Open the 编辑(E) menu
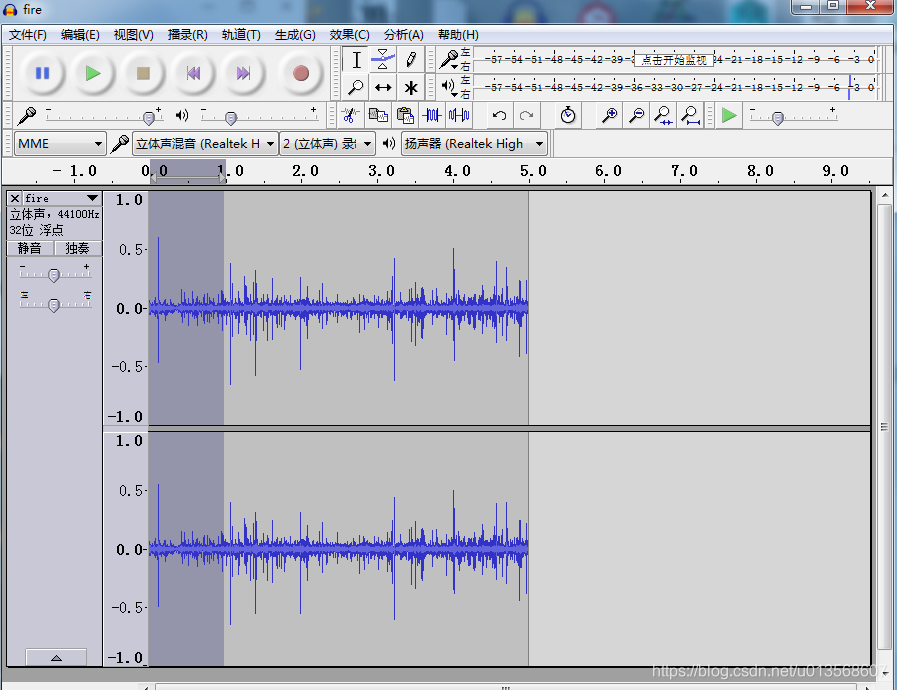897x690 pixels. (80, 35)
